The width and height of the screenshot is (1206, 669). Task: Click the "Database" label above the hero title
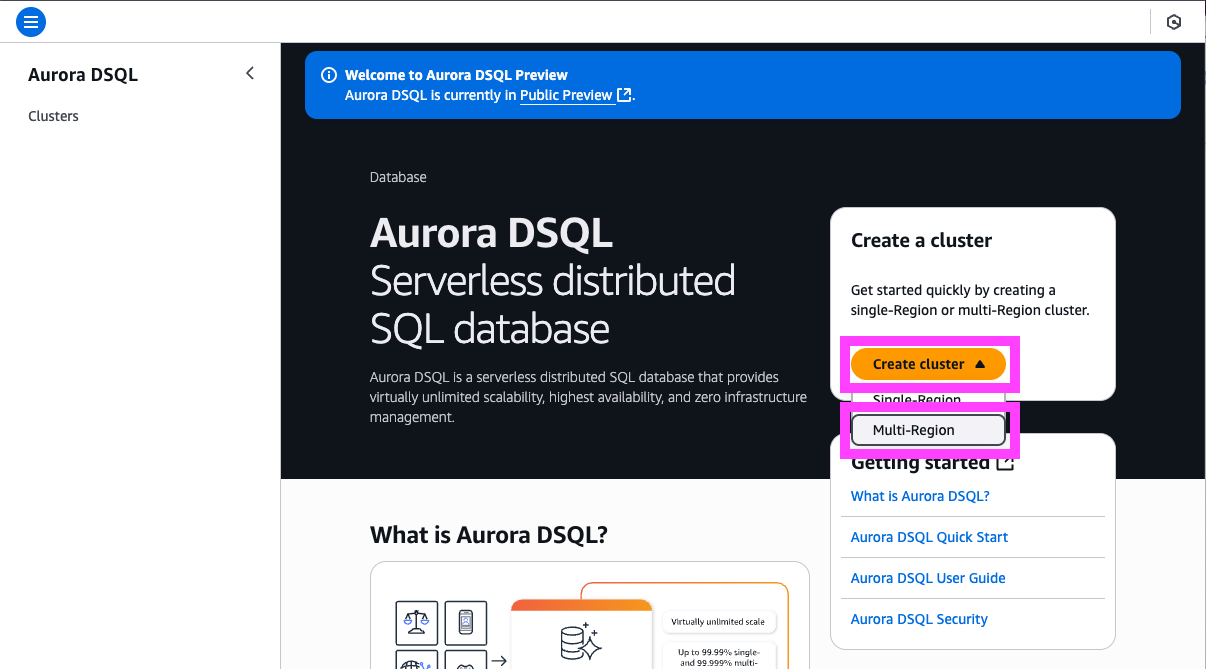[398, 177]
